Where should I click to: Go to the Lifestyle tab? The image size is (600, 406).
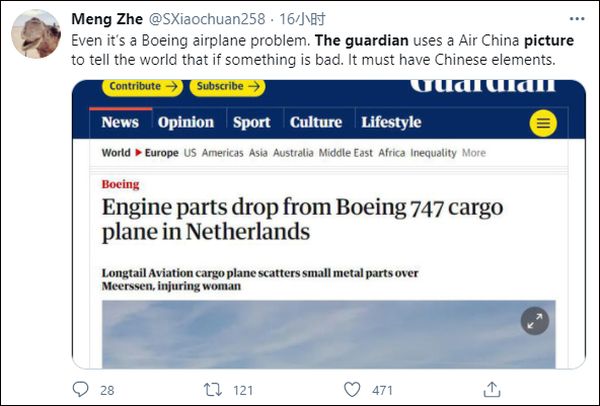pyautogui.click(x=391, y=122)
